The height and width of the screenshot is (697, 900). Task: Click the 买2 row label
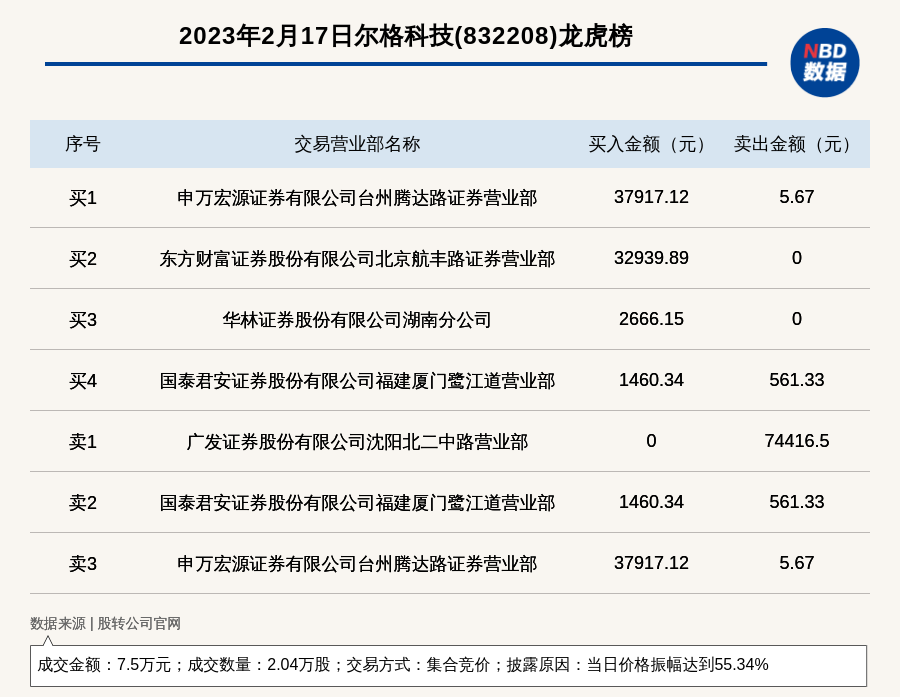coord(83,259)
